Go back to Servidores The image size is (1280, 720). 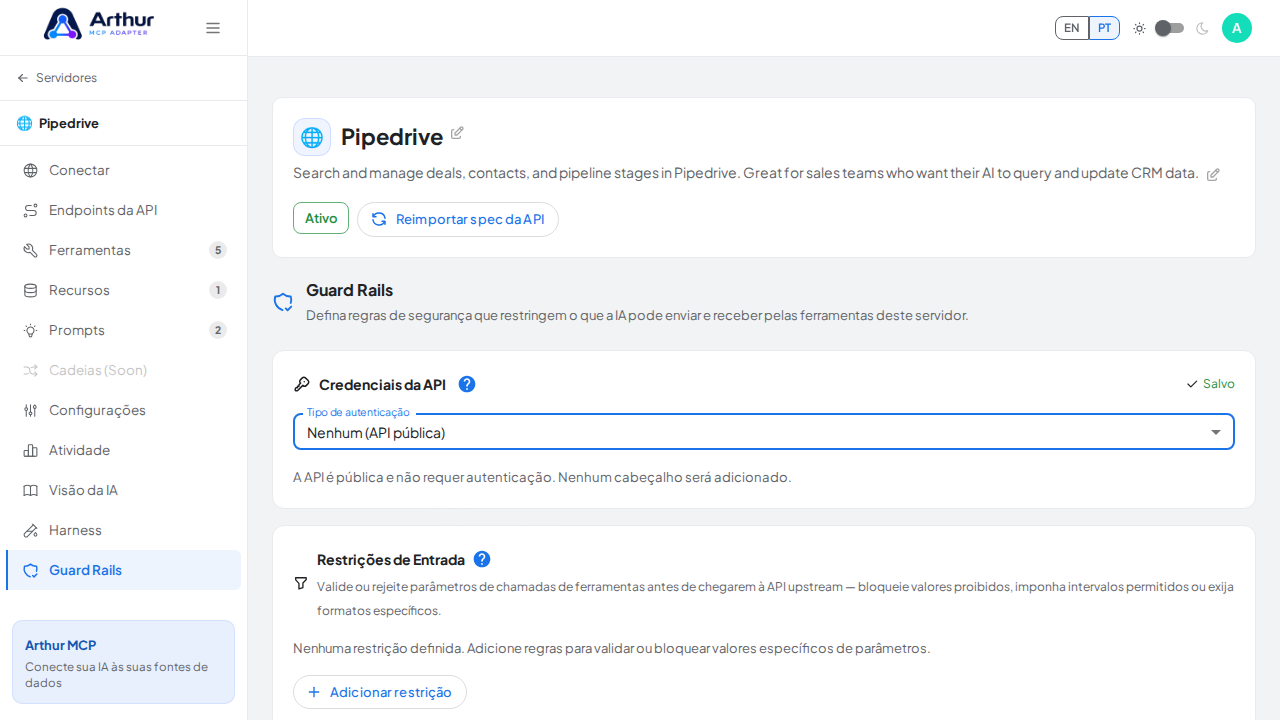tap(57, 78)
